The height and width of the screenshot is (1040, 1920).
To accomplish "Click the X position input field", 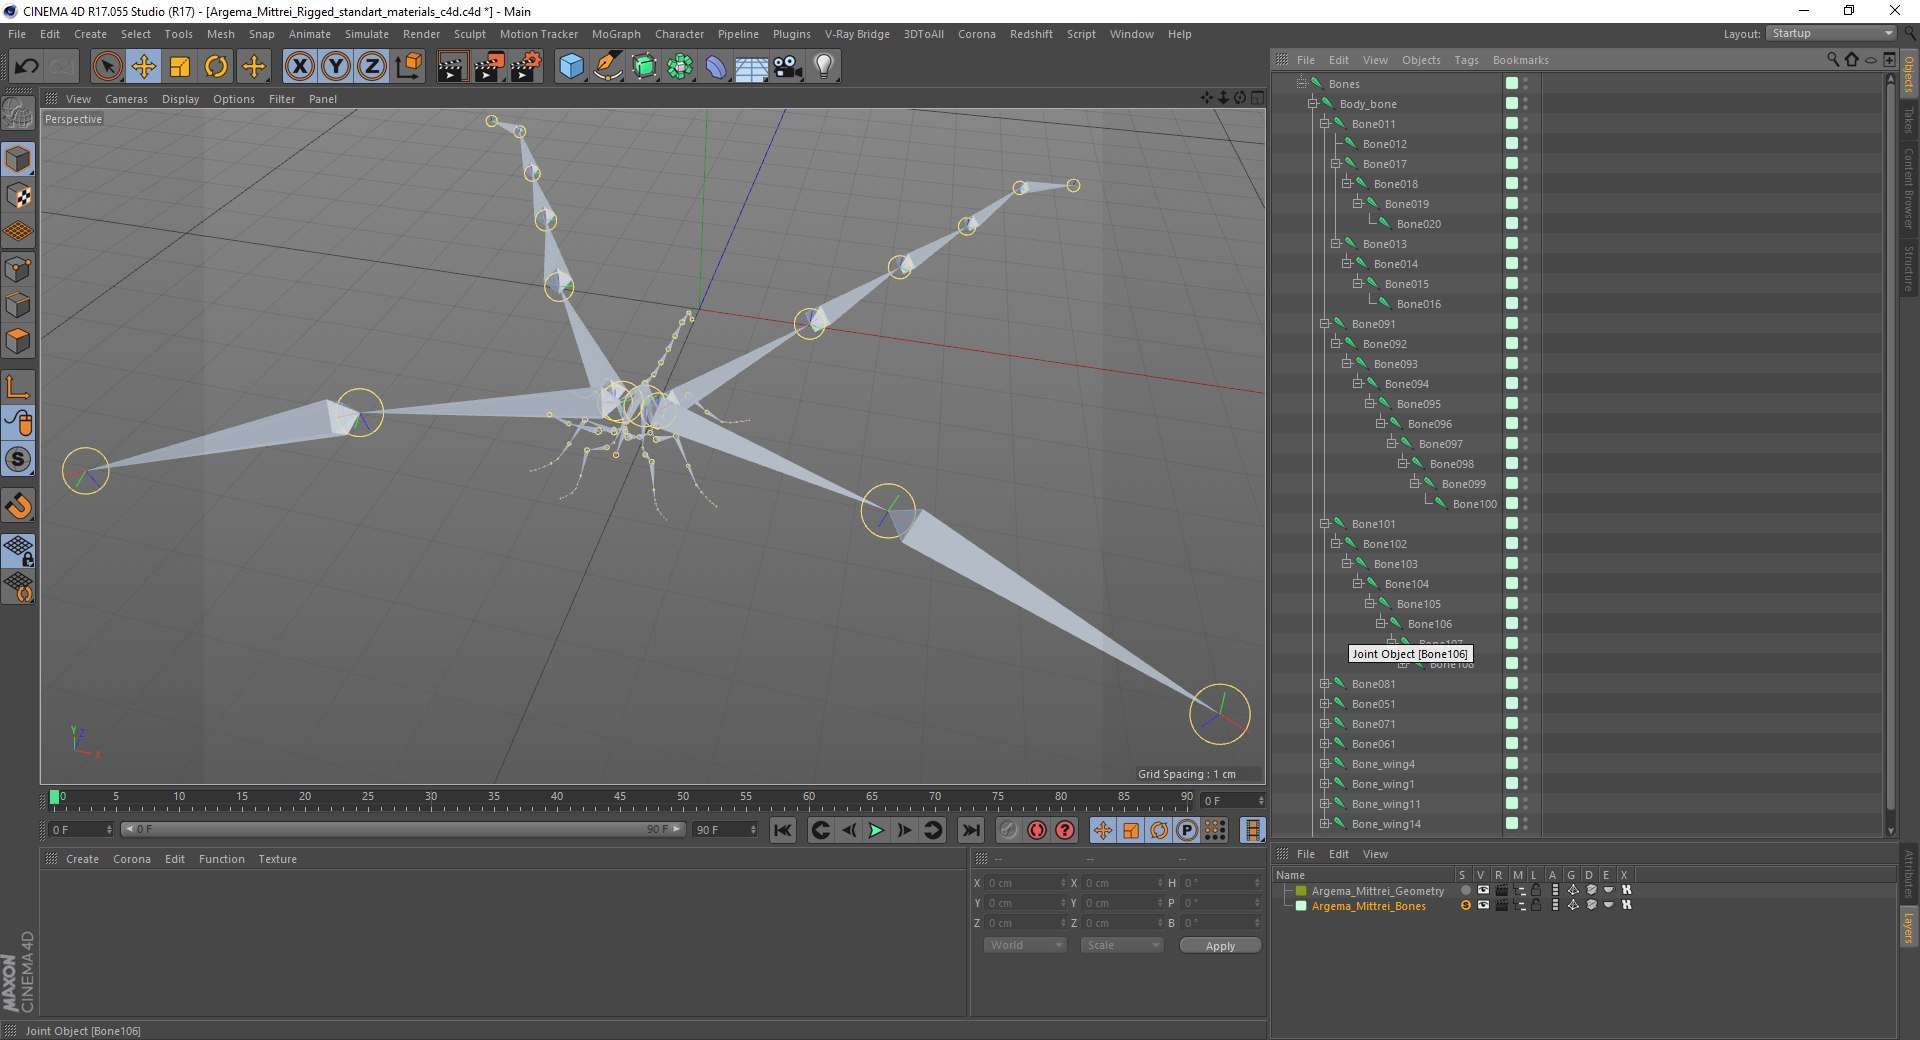I will tap(1024, 883).
